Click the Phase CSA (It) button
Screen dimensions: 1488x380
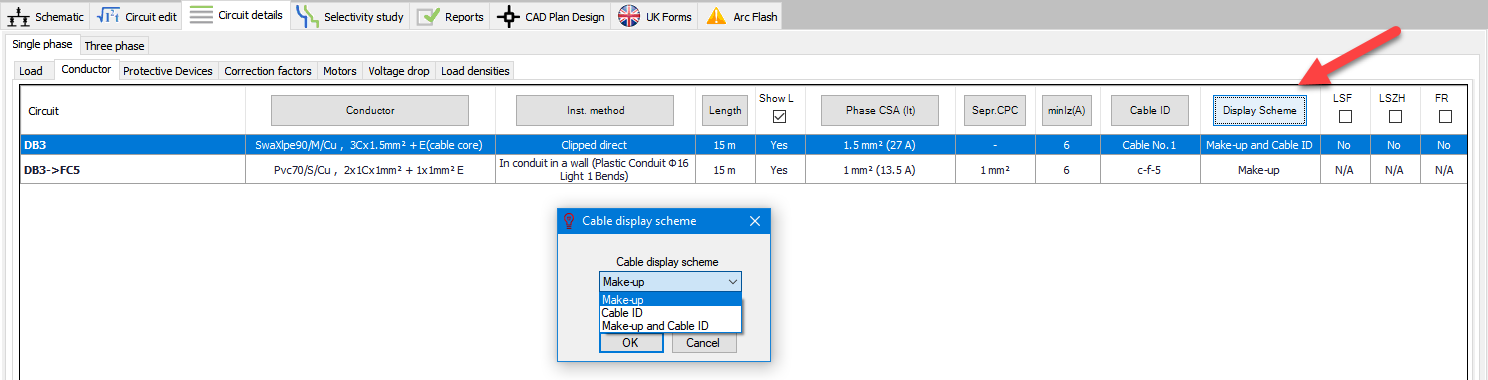tap(881, 110)
